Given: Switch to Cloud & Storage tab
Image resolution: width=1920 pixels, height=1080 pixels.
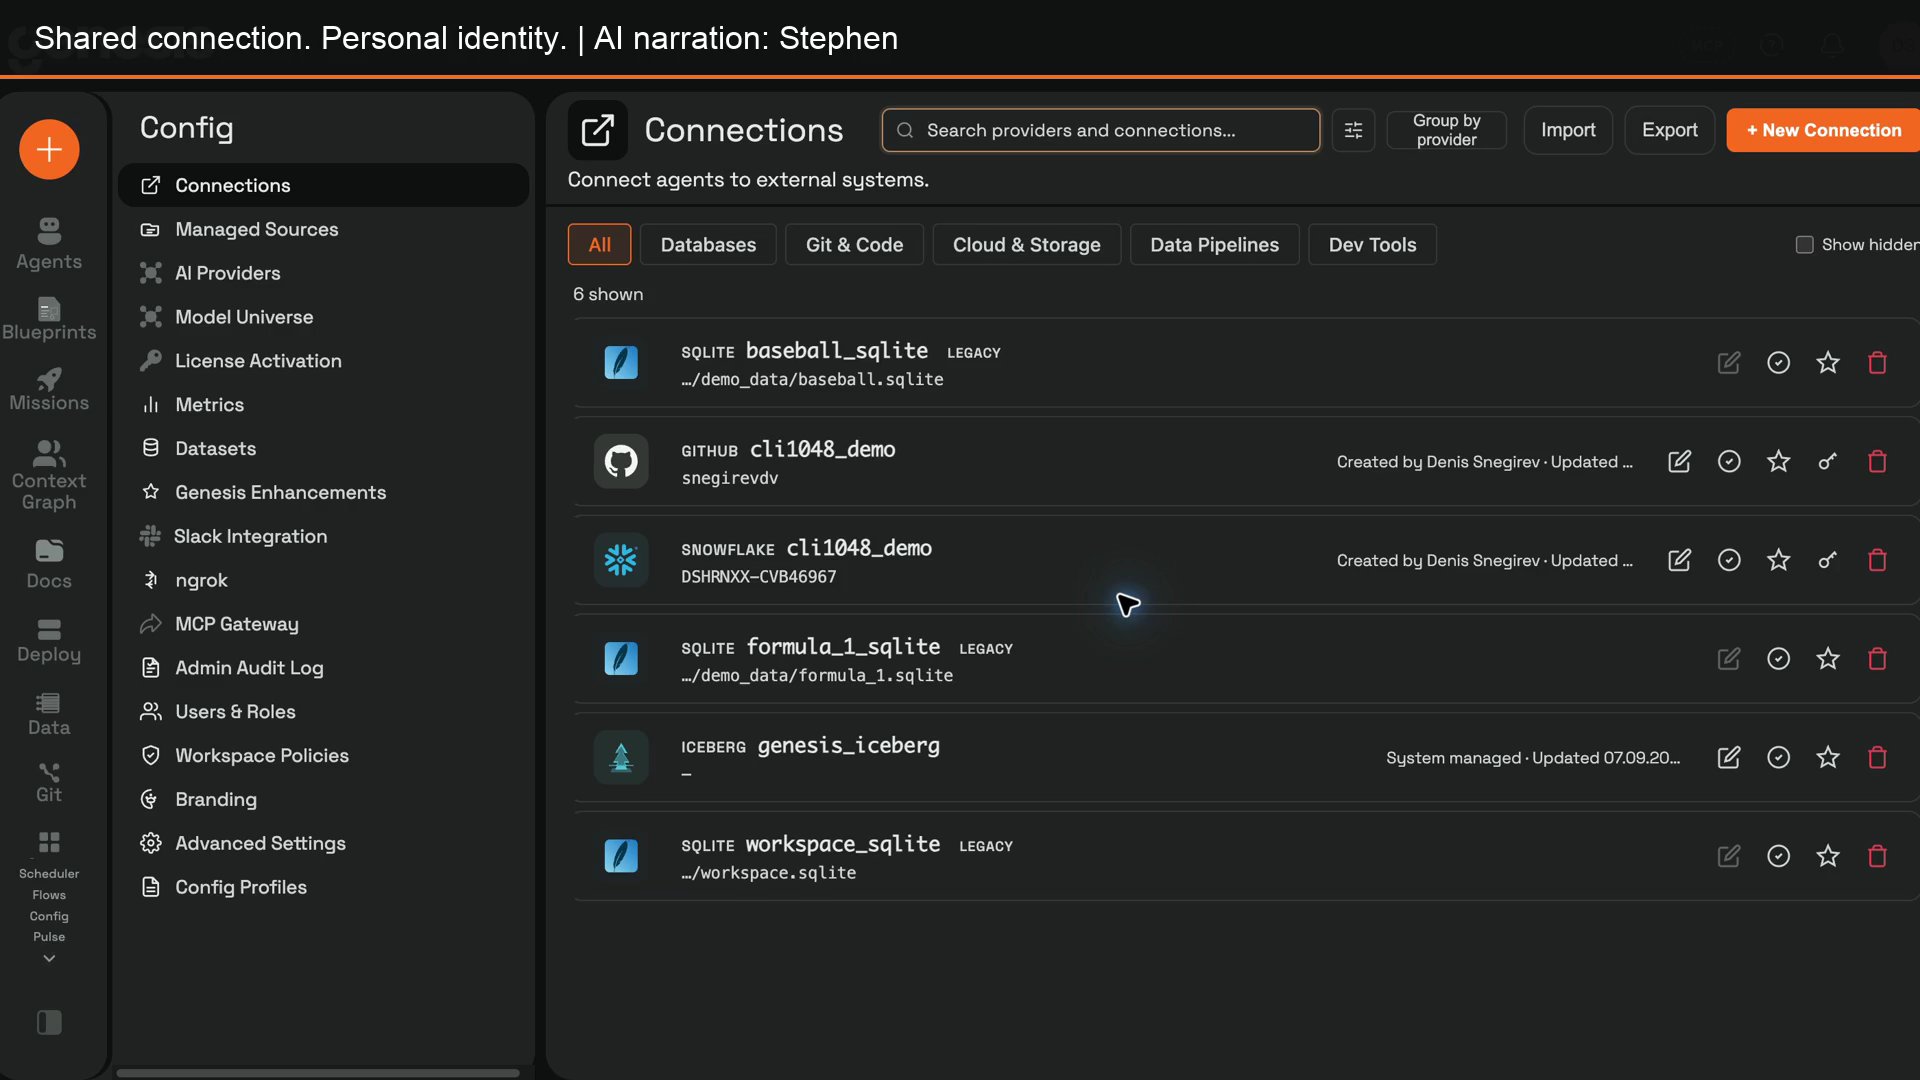Looking at the screenshot, I should pos(1026,244).
